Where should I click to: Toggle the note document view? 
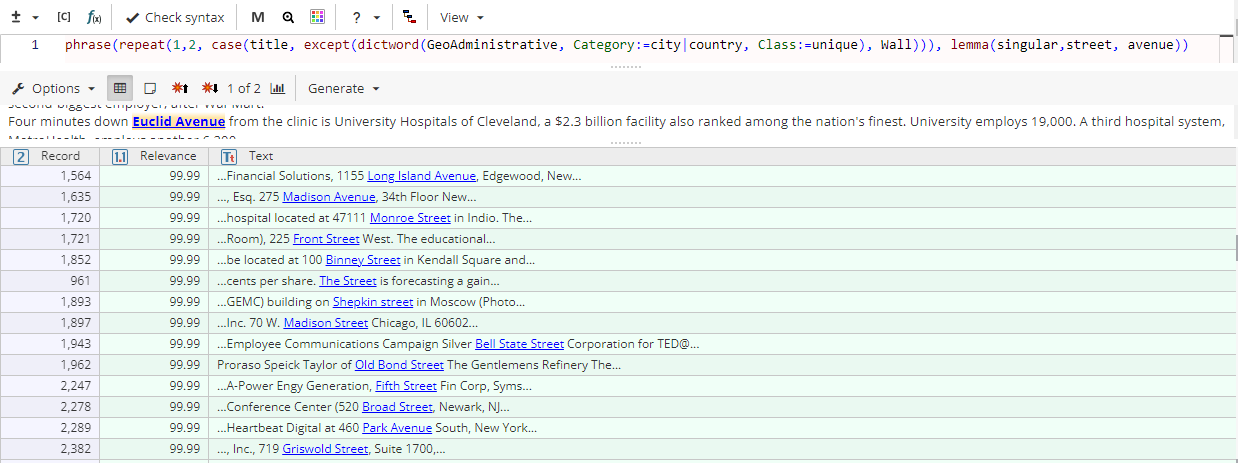point(150,88)
